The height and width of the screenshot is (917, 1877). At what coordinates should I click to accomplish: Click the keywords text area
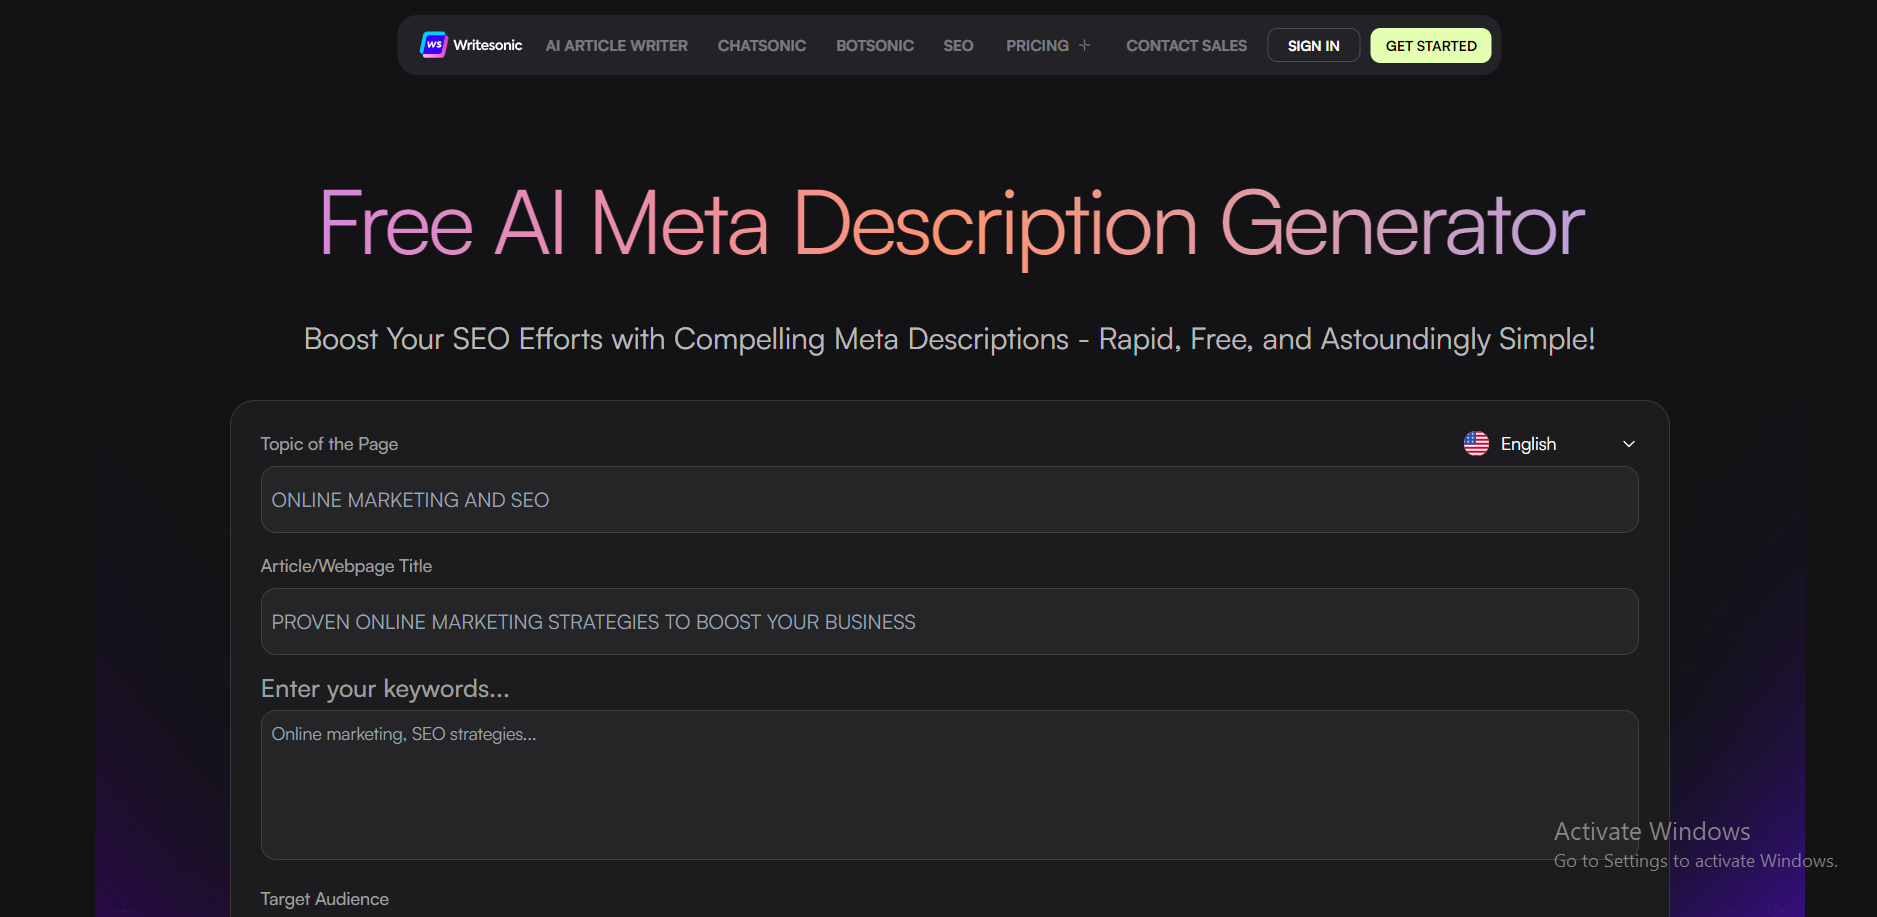948,785
